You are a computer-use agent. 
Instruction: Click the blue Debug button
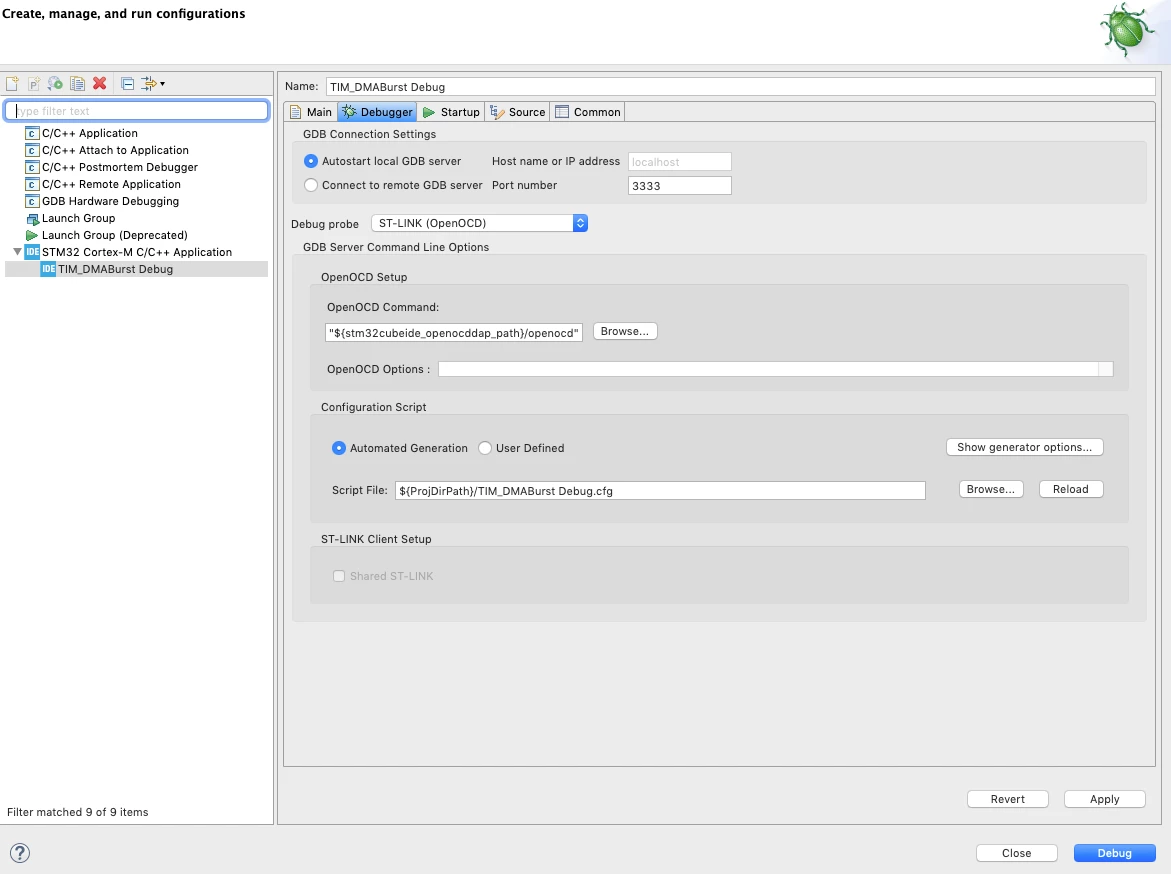point(1115,853)
